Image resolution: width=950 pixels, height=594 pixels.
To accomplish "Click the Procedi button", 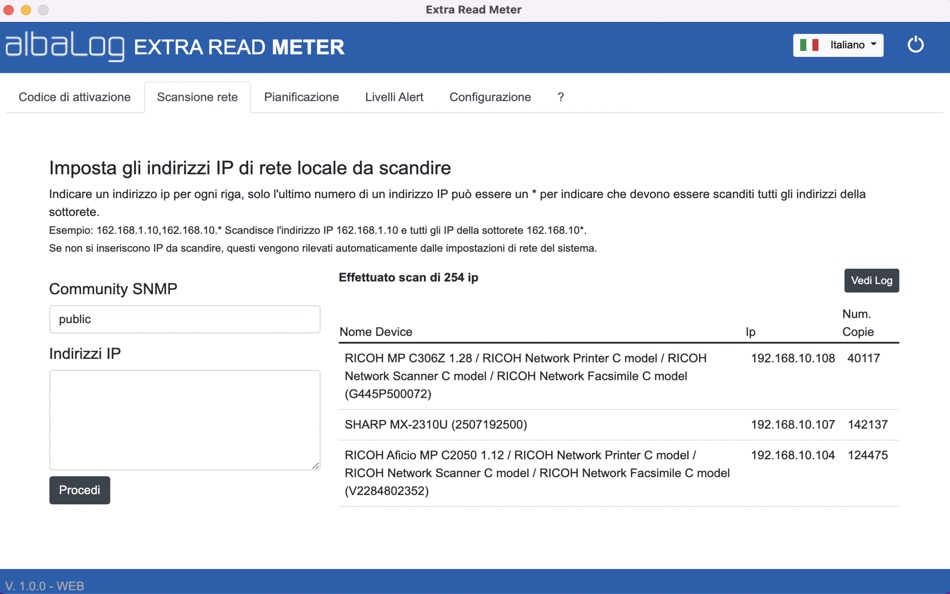I will (79, 490).
